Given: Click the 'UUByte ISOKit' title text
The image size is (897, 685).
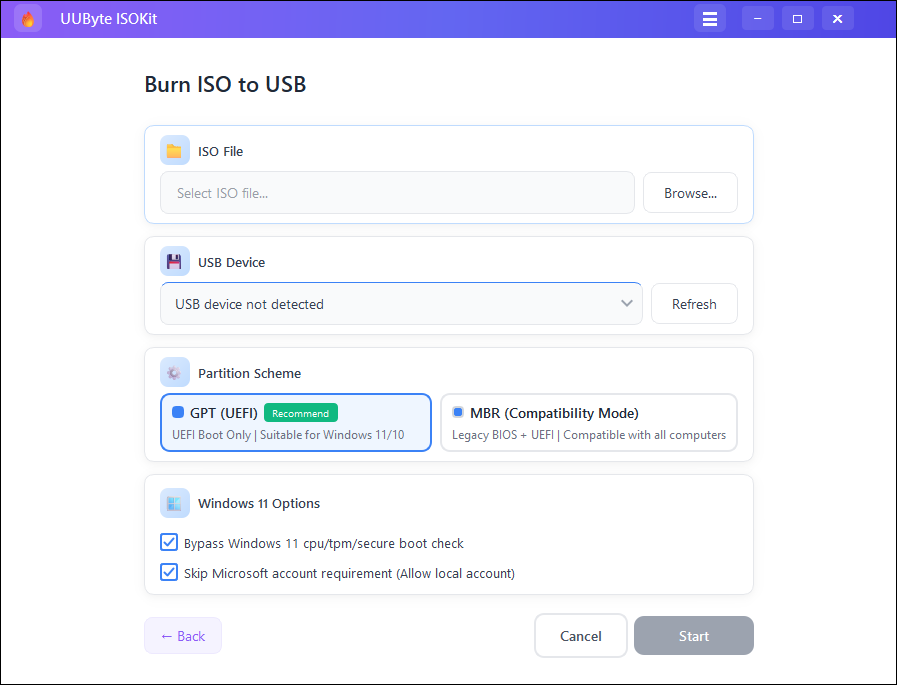Looking at the screenshot, I should click(x=109, y=19).
